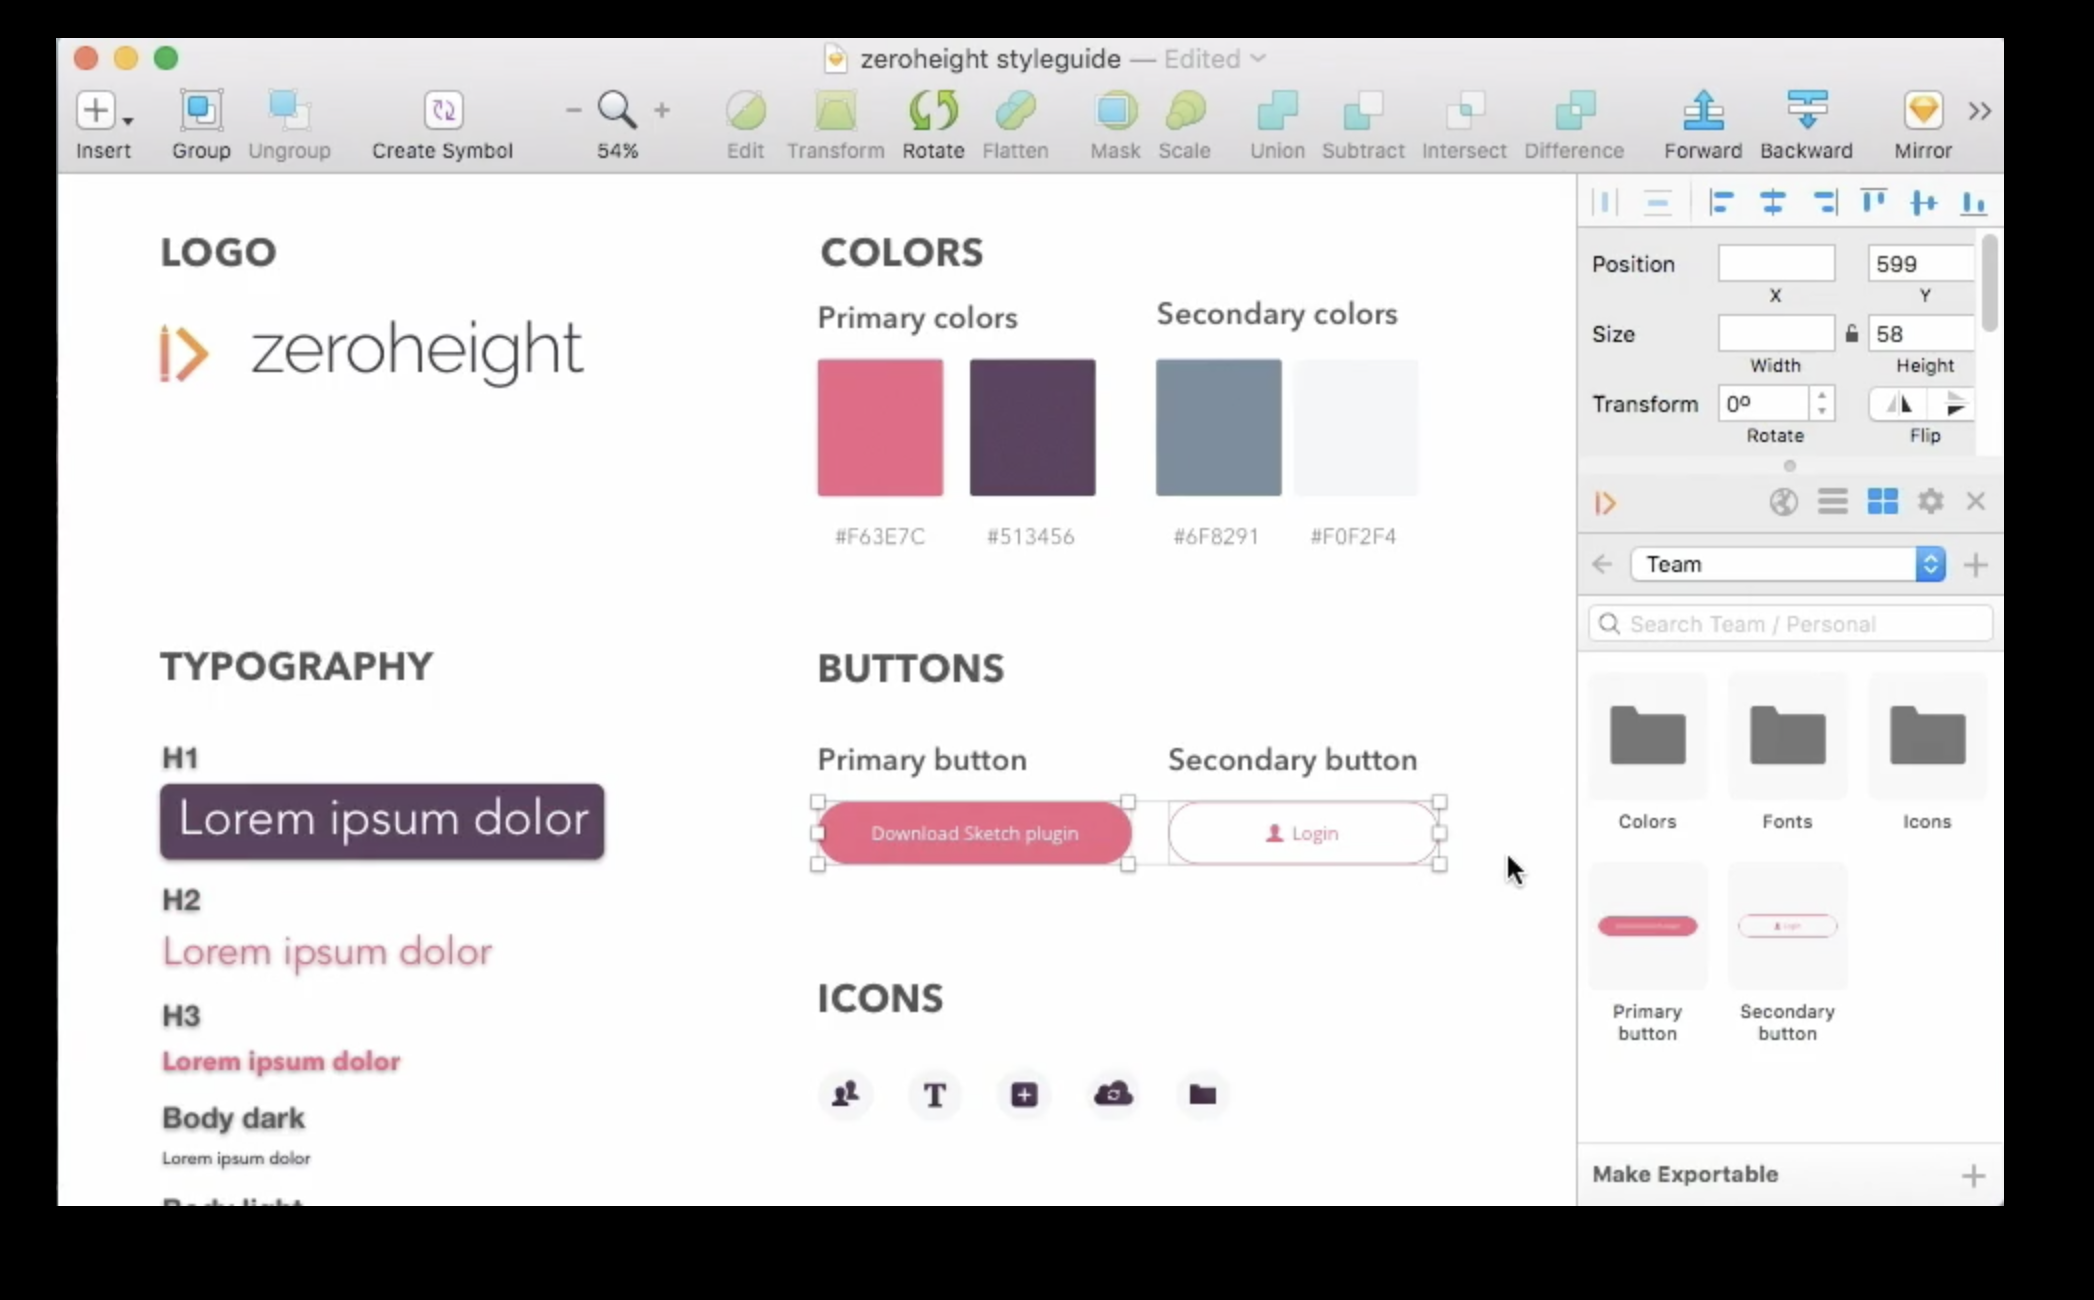Select the #F63E7C primary color swatch
This screenshot has height=1300, width=2094.
(x=880, y=427)
